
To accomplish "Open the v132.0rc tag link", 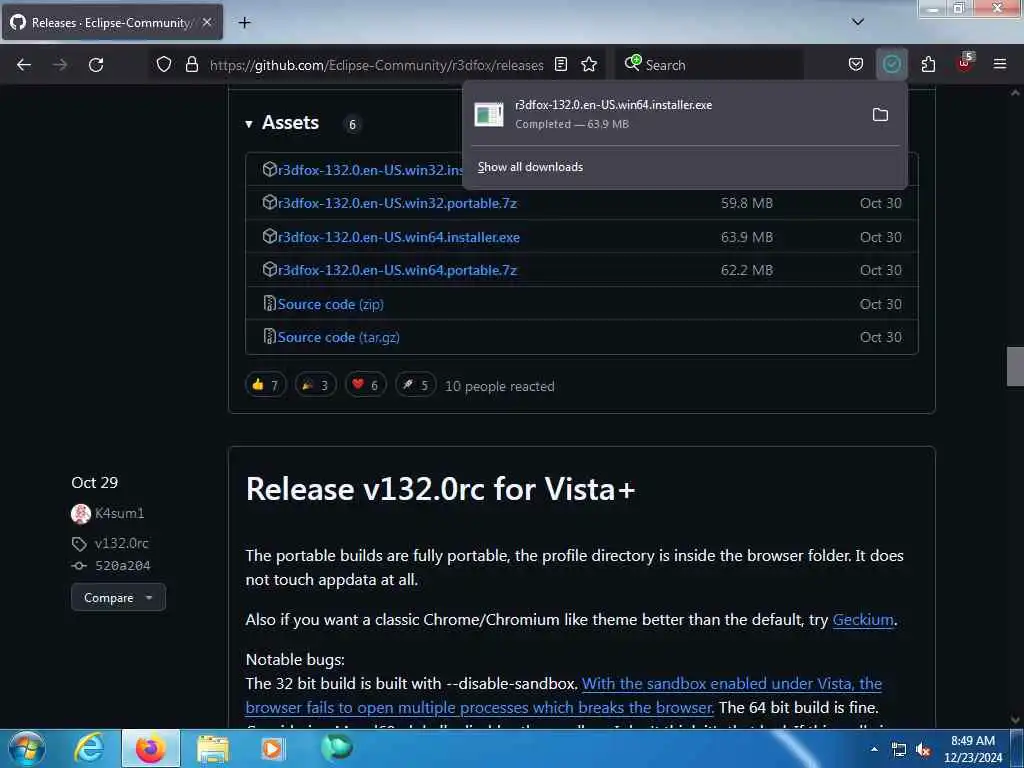I will point(121,543).
